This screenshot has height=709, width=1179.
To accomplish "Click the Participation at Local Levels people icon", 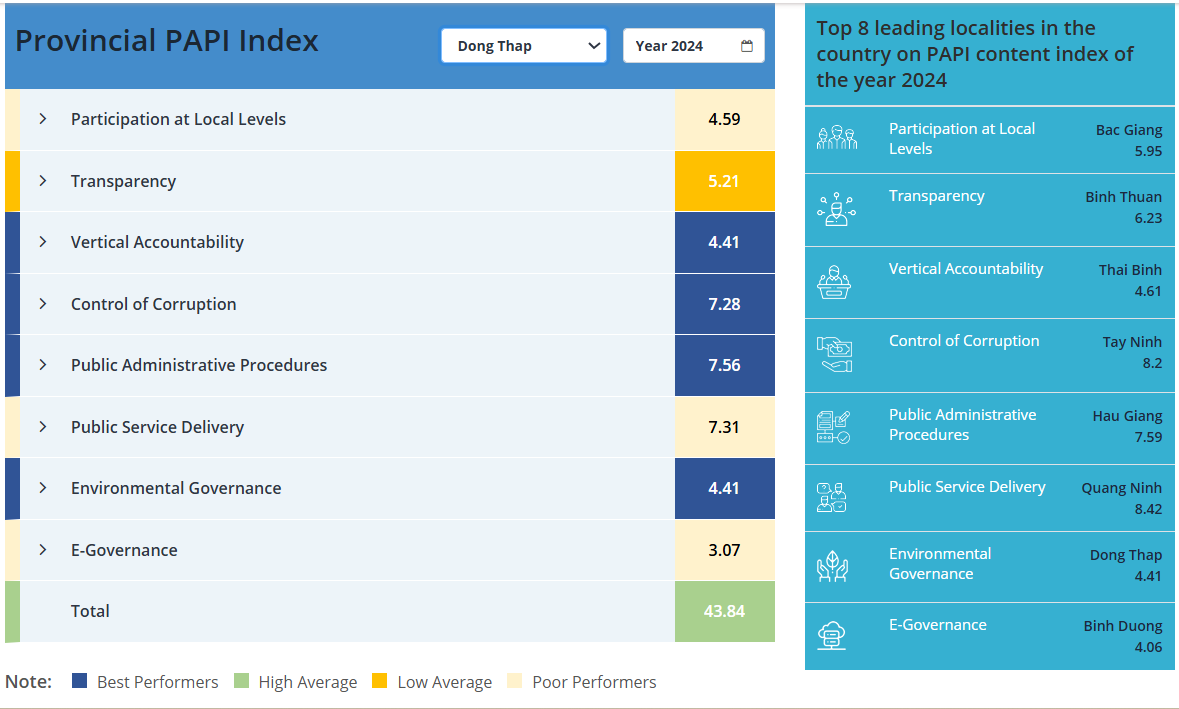I will coord(836,138).
